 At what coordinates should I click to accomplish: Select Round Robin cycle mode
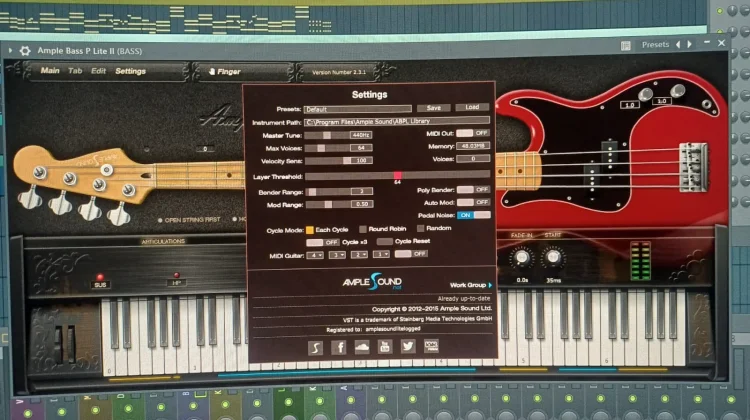point(363,229)
